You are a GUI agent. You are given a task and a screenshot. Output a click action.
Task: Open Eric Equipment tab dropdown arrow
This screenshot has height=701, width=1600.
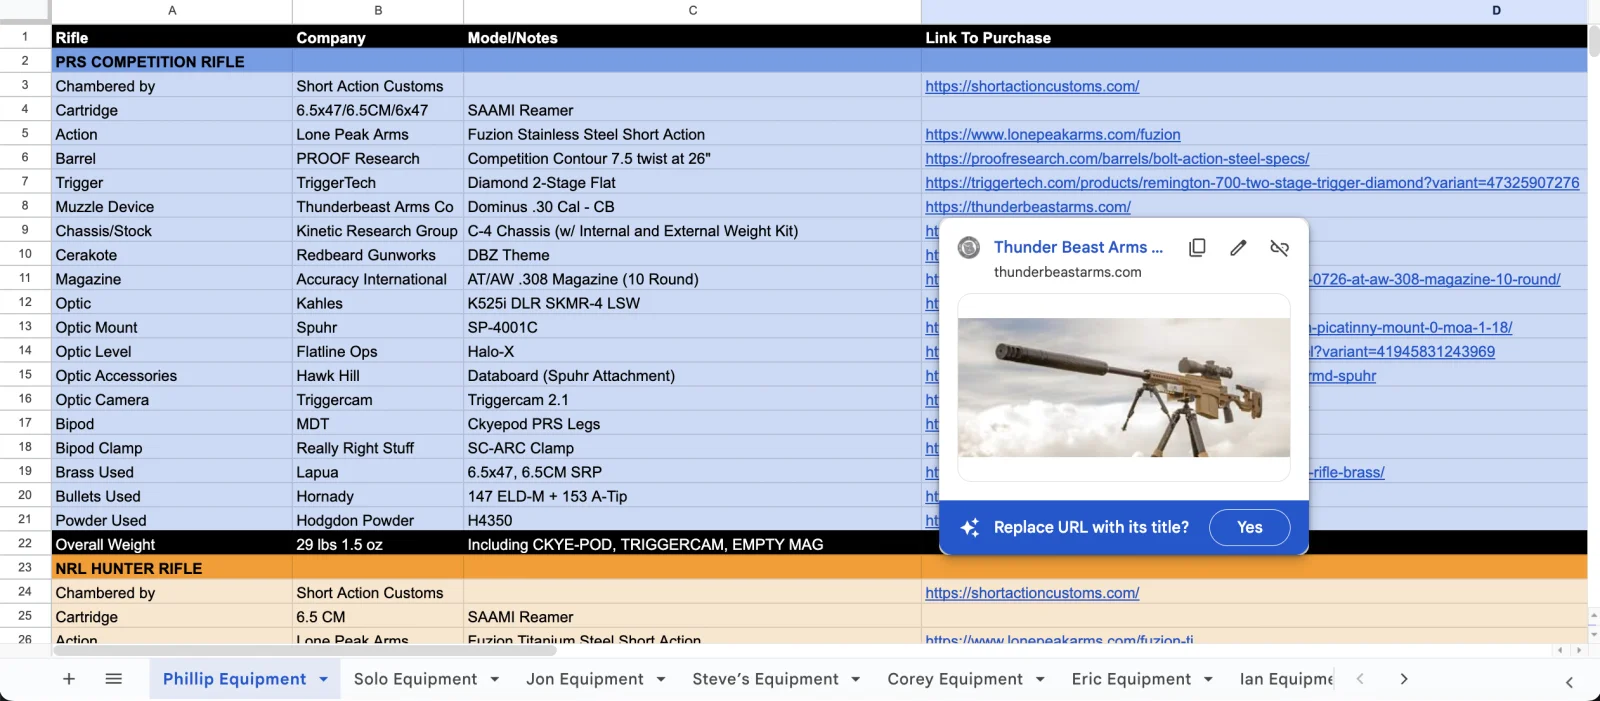click(1208, 680)
